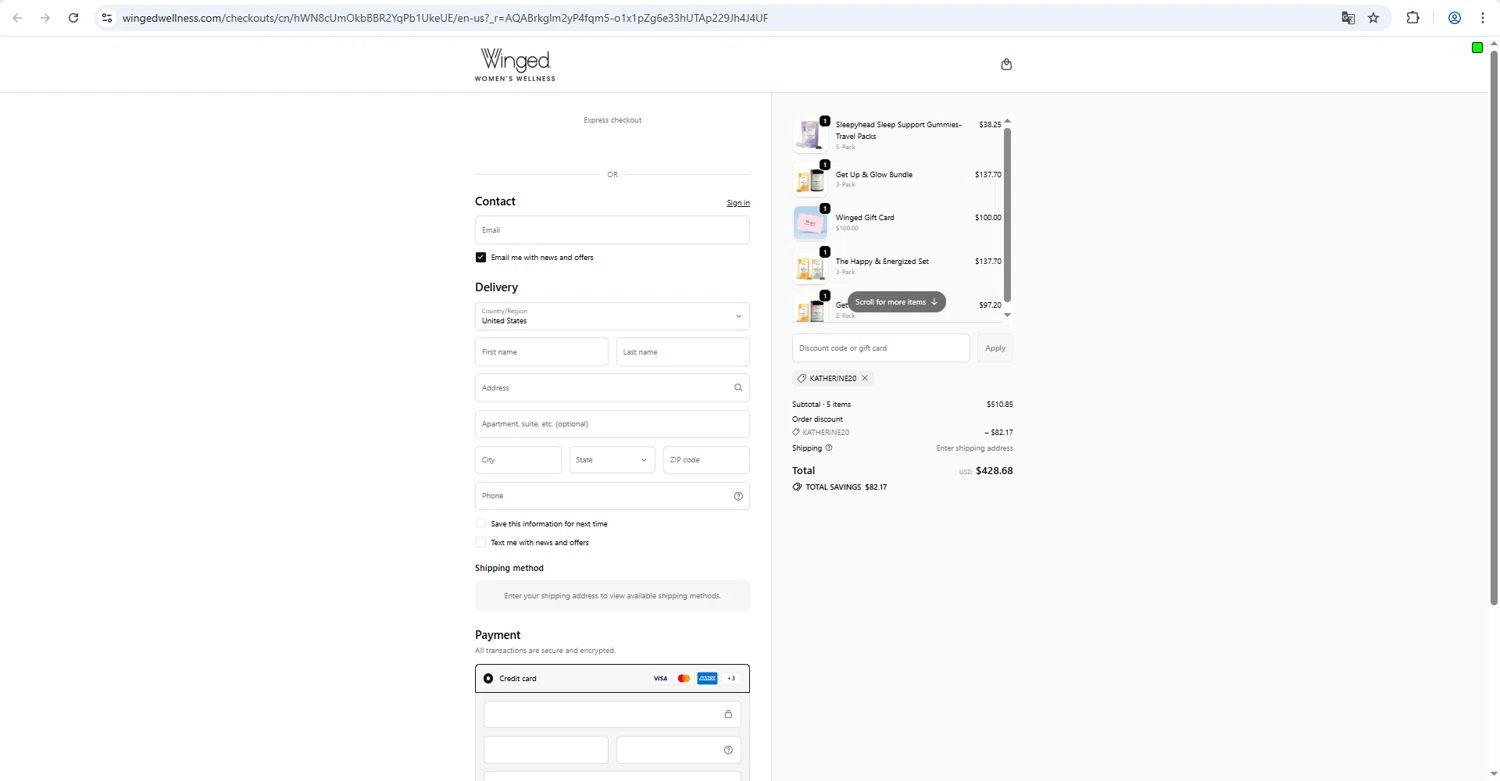Click the order list scroll-up arrow
Viewport: 1500px width, 781px height.
[x=1007, y=121]
